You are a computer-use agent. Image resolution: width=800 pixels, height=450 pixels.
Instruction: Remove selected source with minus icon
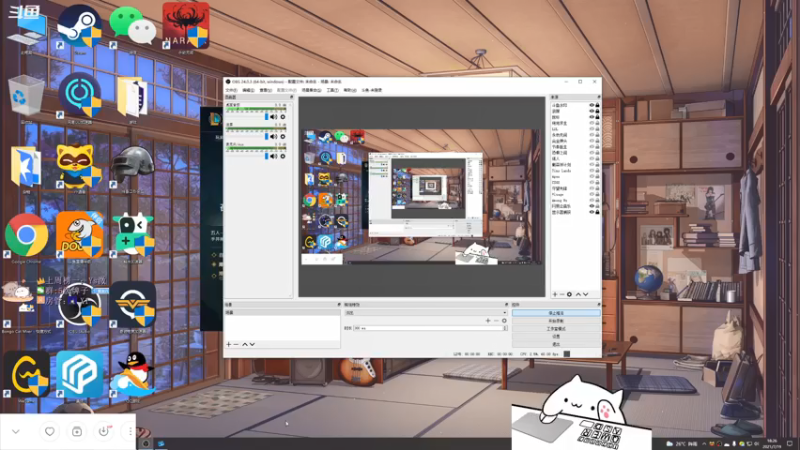(x=562, y=294)
